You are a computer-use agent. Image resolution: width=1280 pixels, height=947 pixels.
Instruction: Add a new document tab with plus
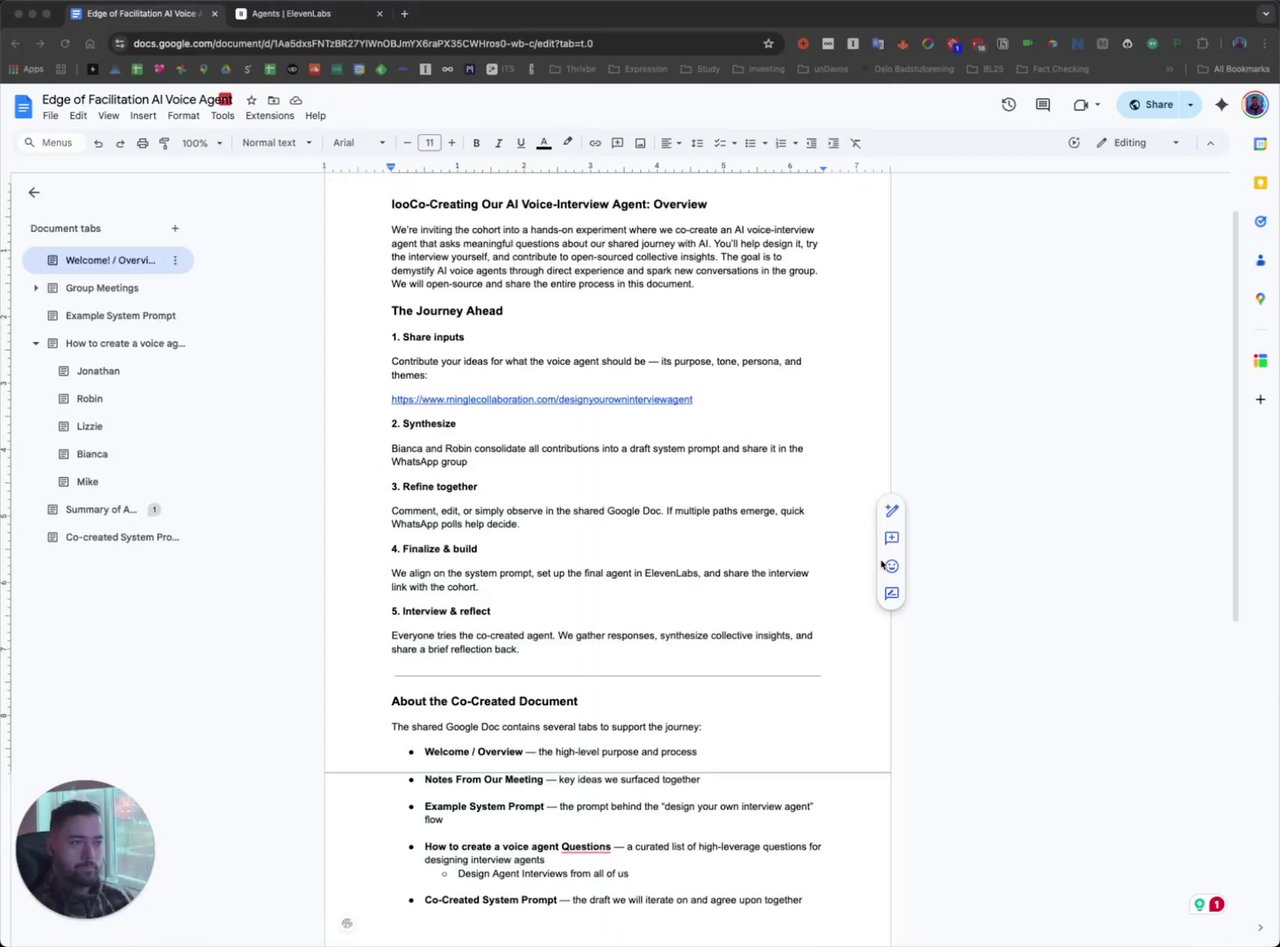175,228
